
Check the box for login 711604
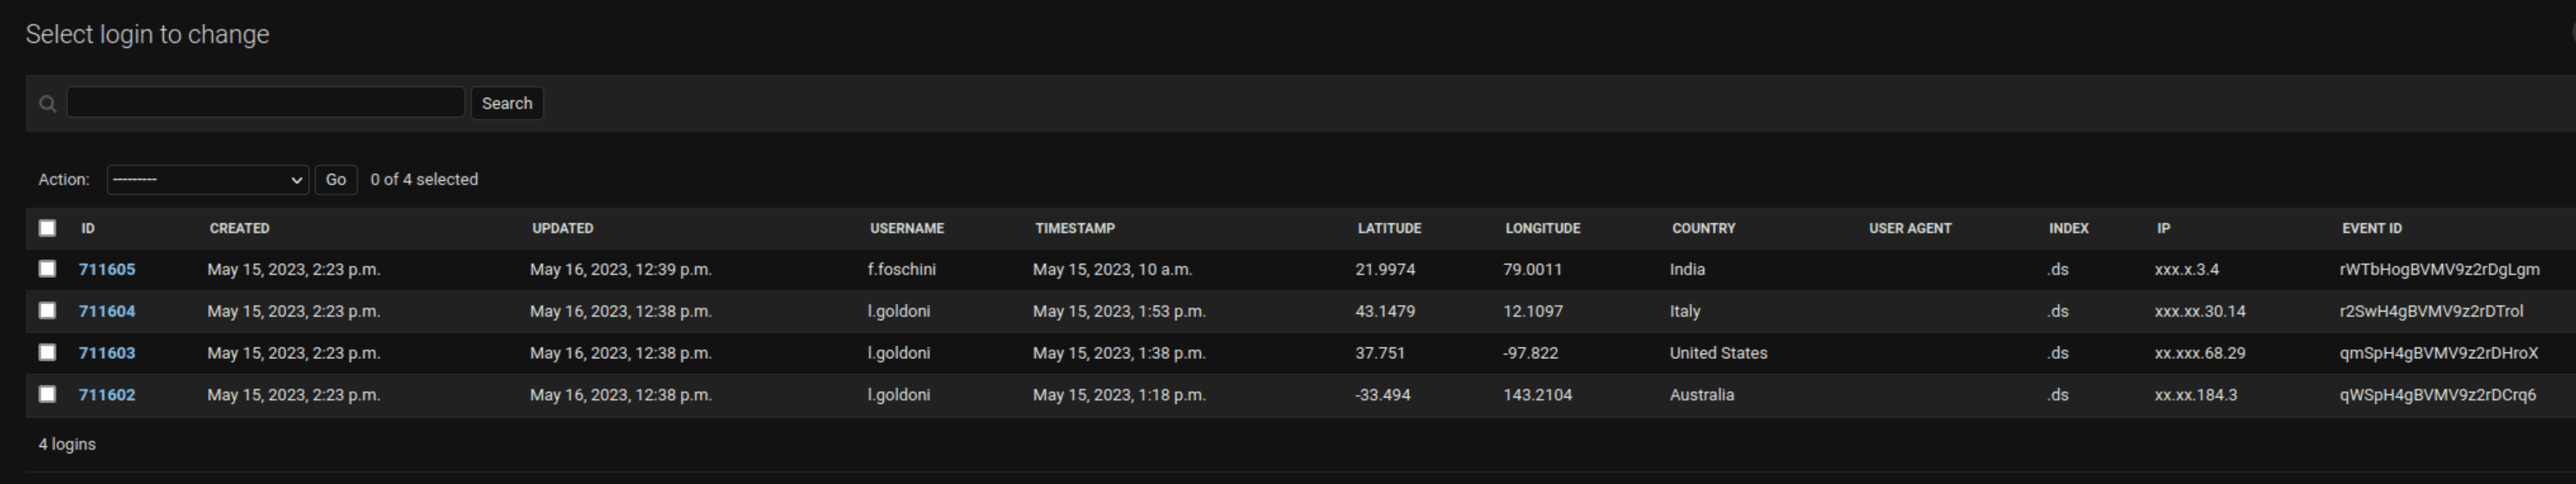[47, 311]
